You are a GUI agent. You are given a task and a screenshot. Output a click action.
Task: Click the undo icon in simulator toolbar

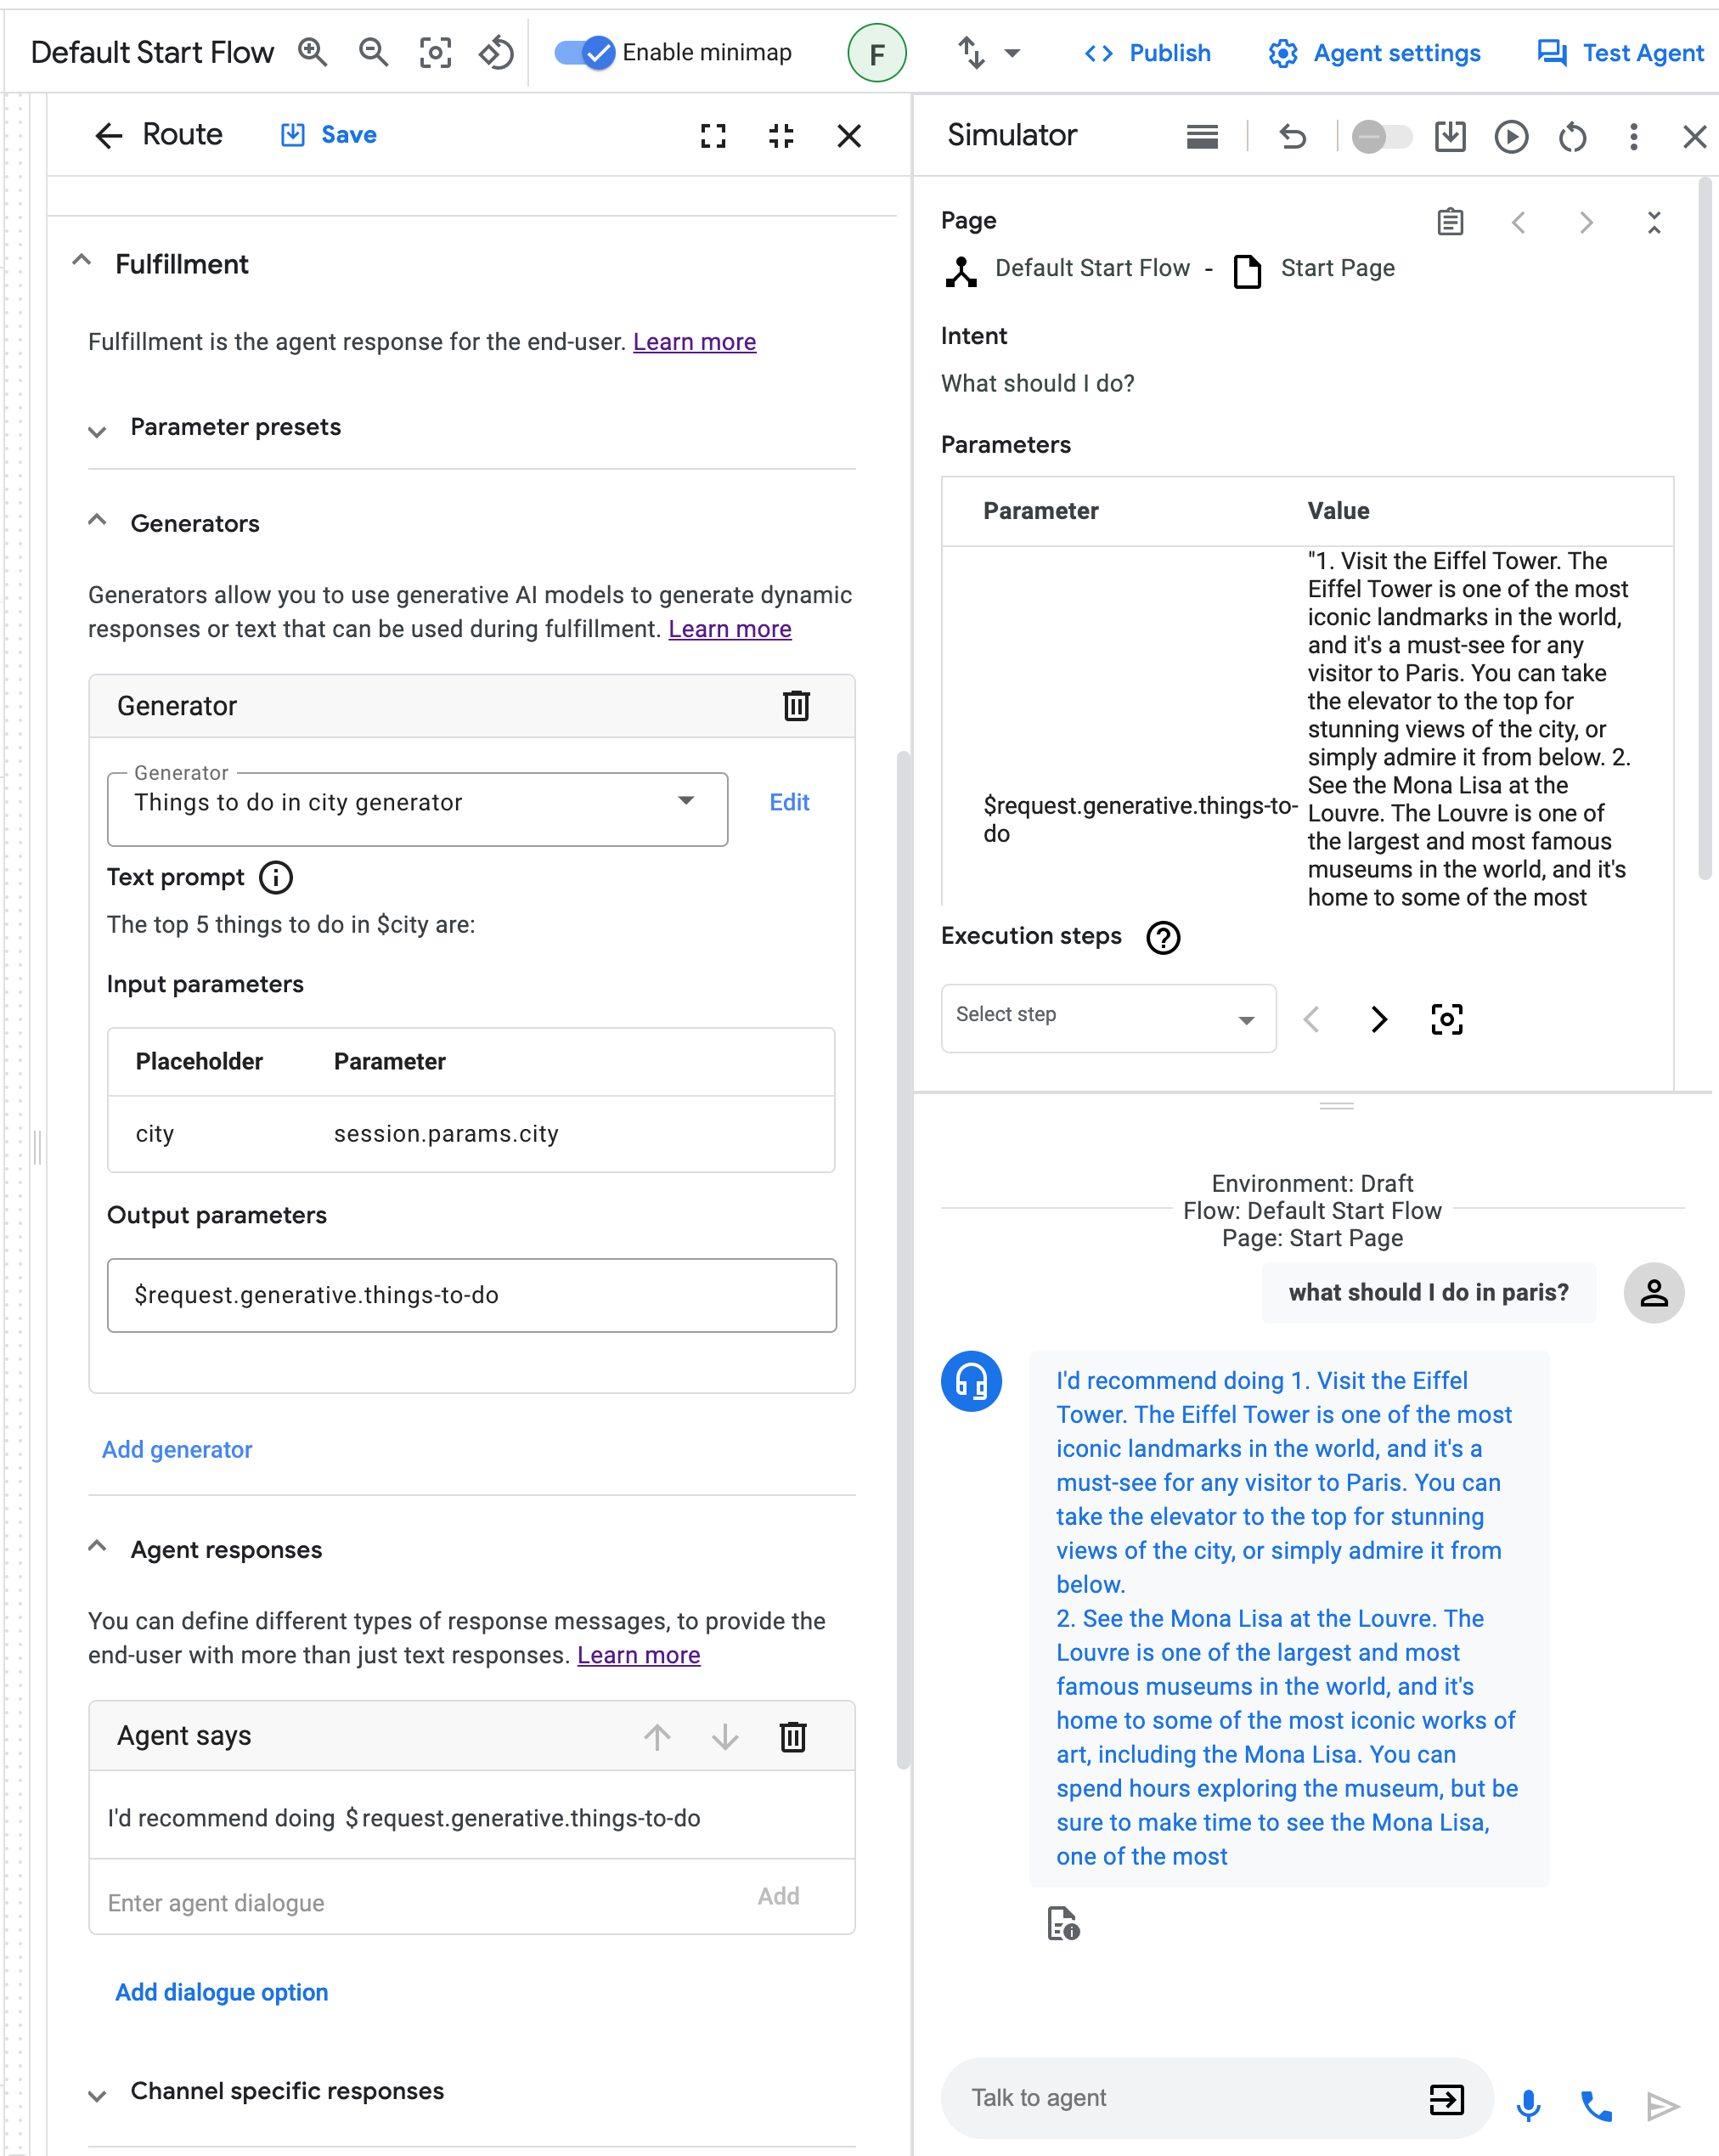point(1291,135)
